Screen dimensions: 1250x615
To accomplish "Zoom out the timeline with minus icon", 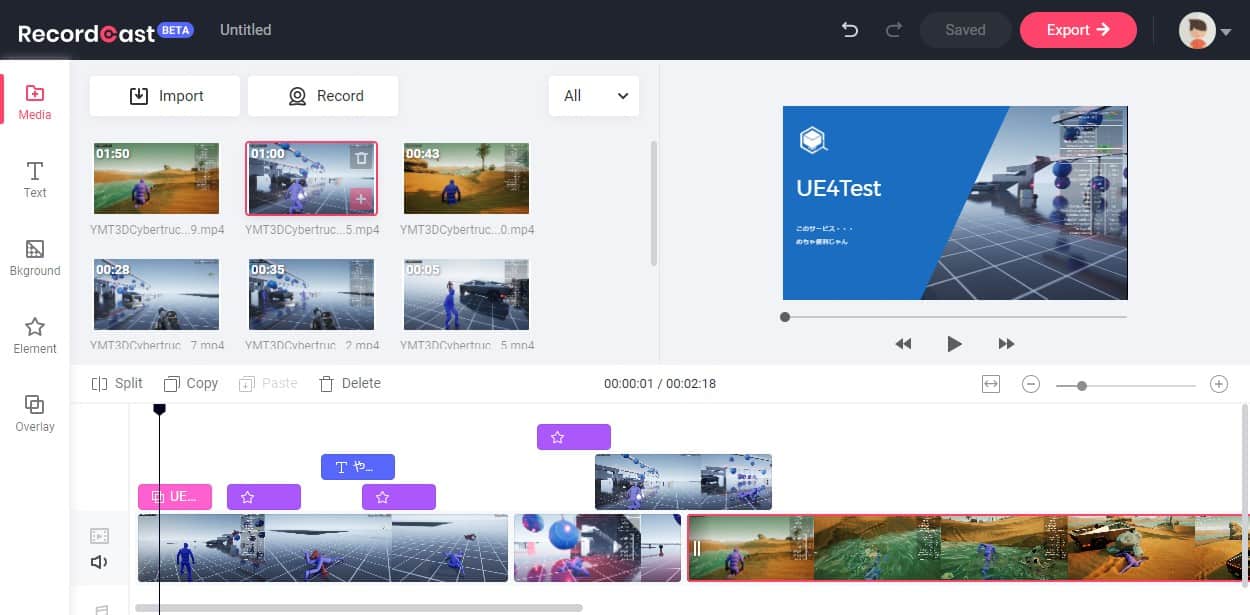I will pos(1031,384).
